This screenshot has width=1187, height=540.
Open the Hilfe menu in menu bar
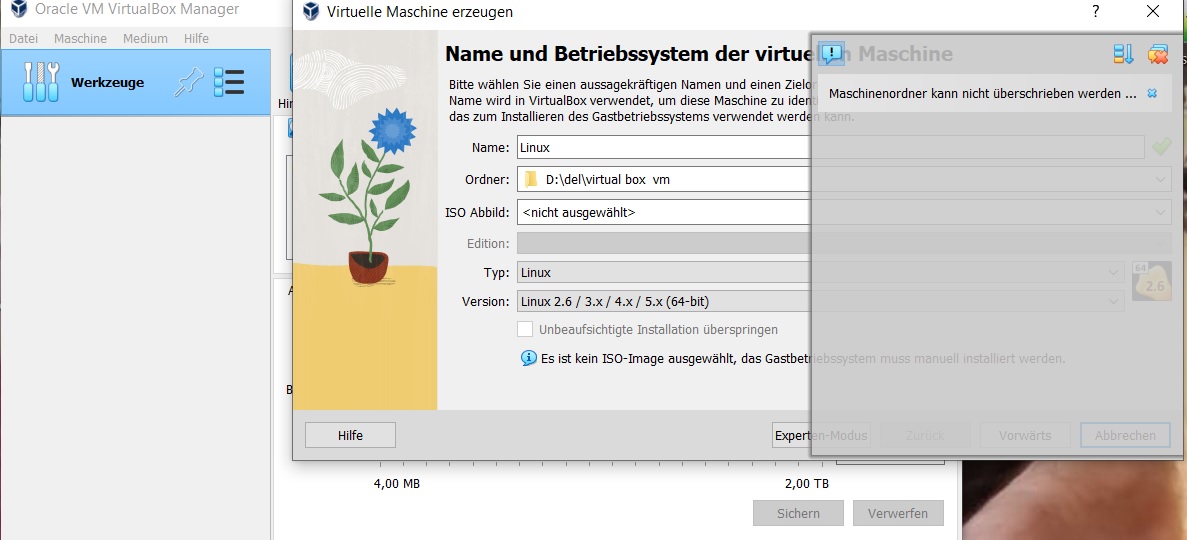[196, 39]
